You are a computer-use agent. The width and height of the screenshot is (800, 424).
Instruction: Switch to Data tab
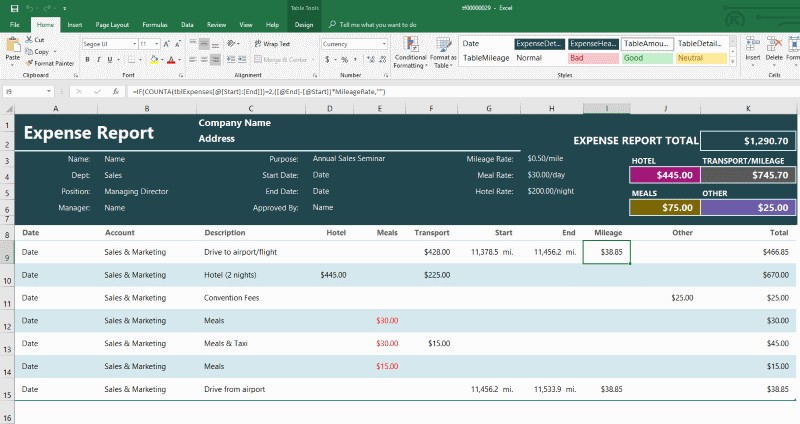(187, 24)
